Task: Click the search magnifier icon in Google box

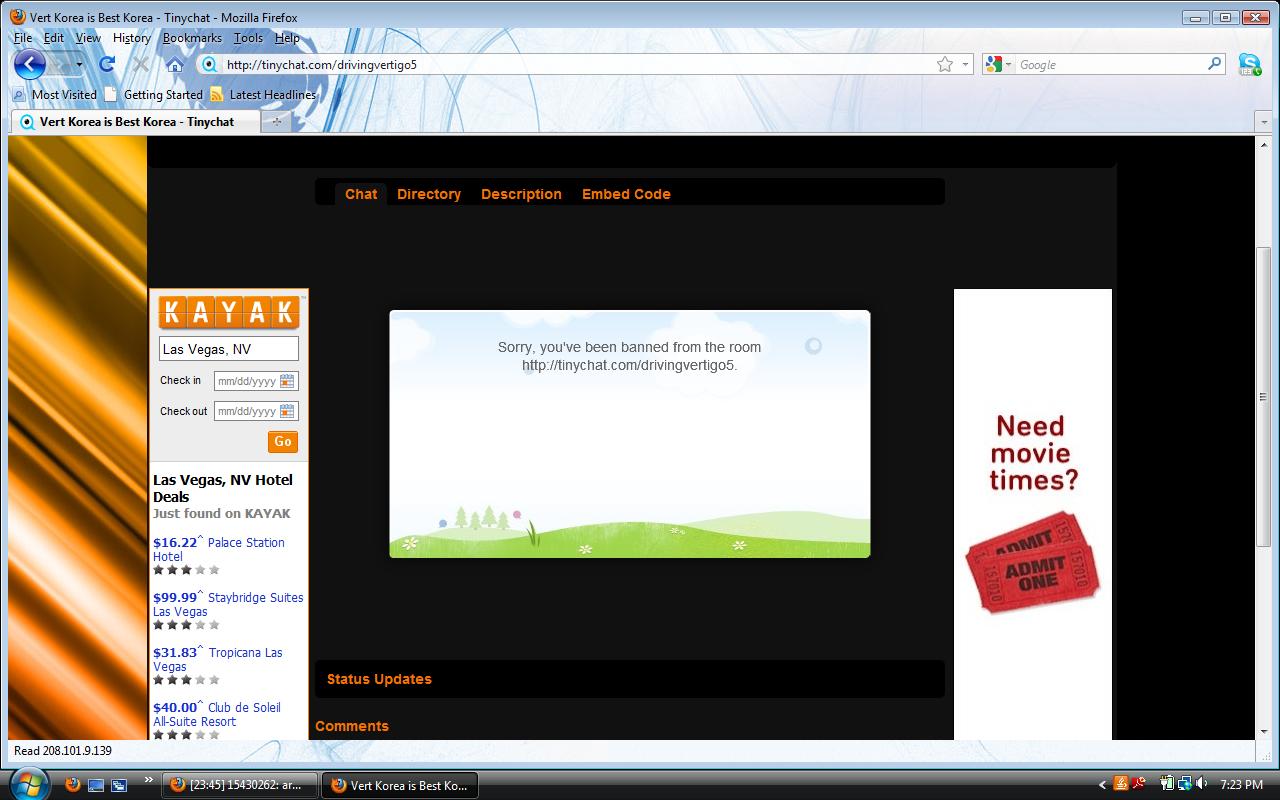Action: (1214, 64)
